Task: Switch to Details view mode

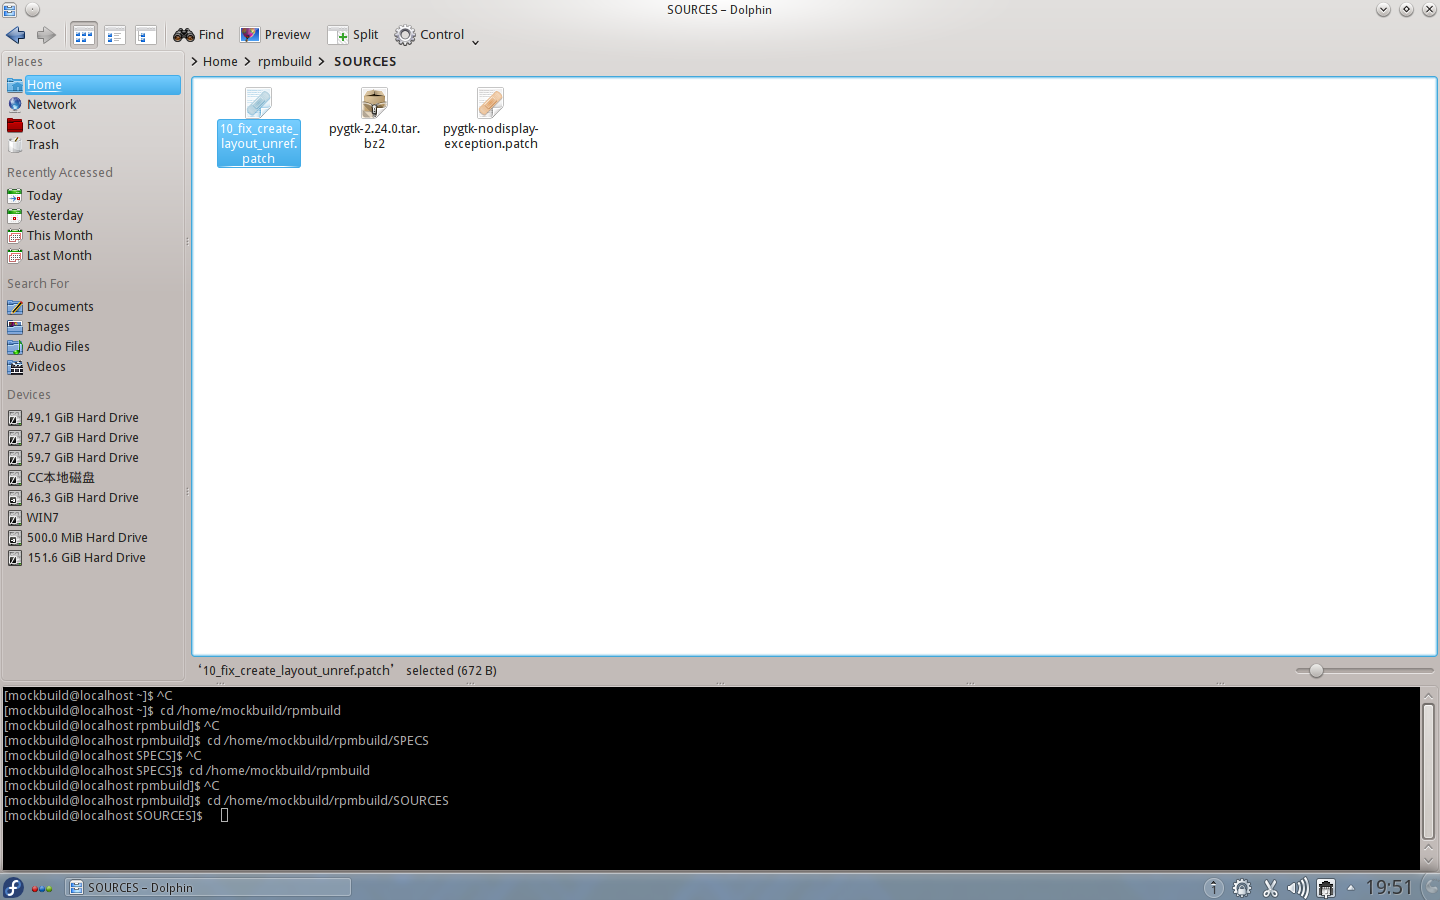Action: pos(146,35)
